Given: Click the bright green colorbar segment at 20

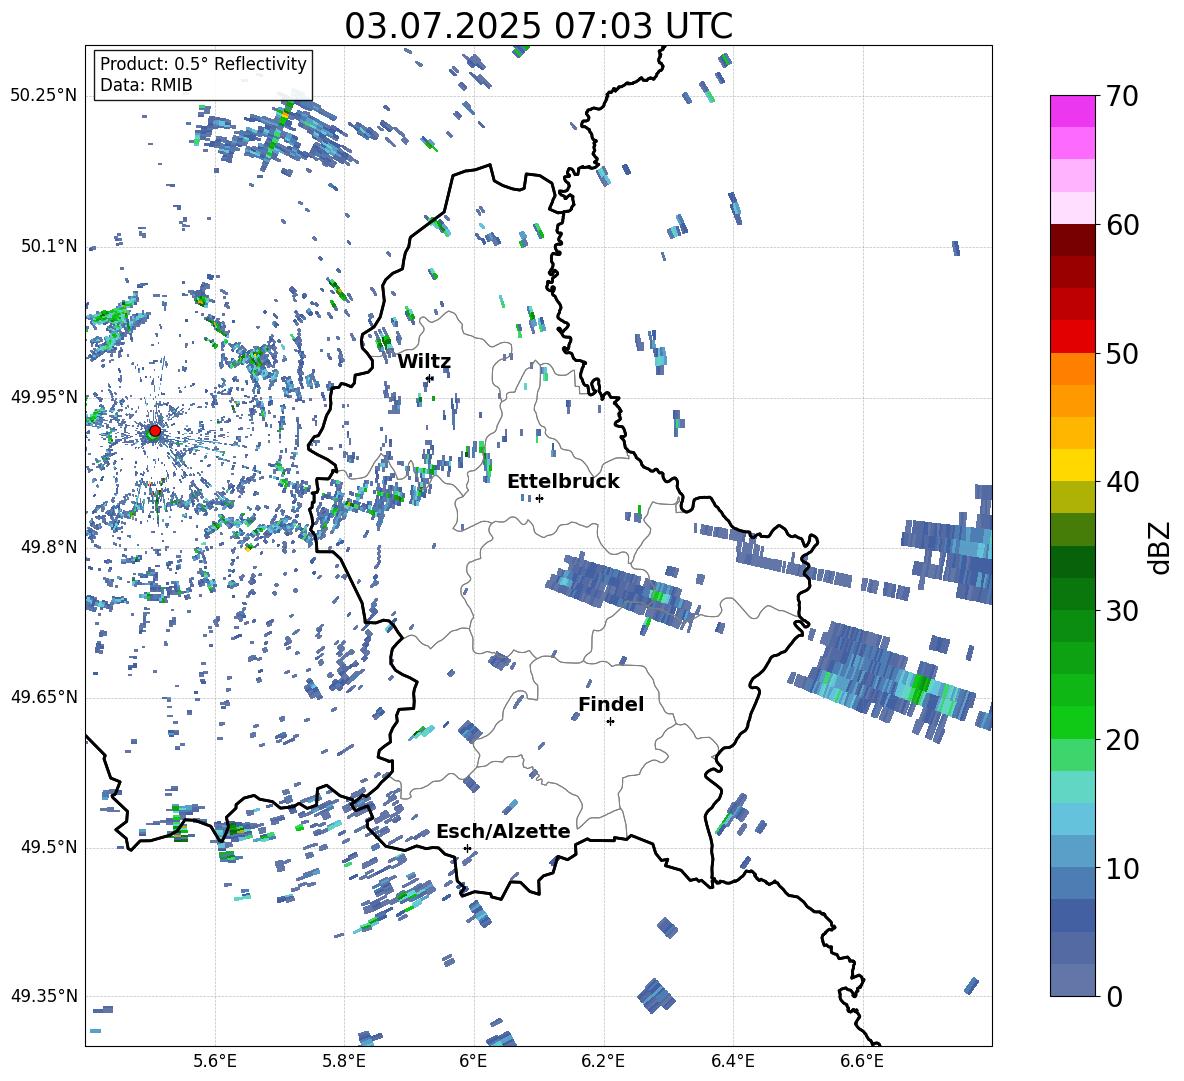Looking at the screenshot, I should point(1072,723).
